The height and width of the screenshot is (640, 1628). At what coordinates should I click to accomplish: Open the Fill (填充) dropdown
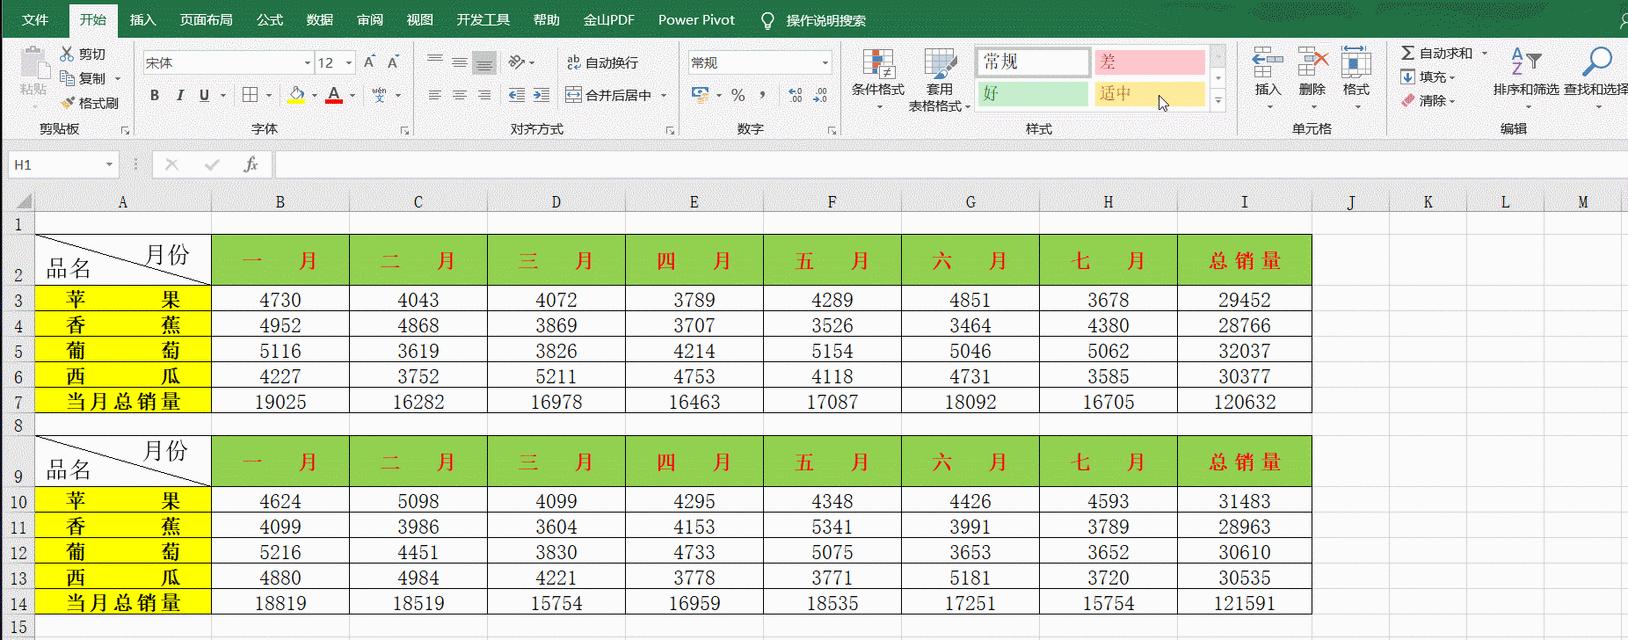click(1428, 77)
